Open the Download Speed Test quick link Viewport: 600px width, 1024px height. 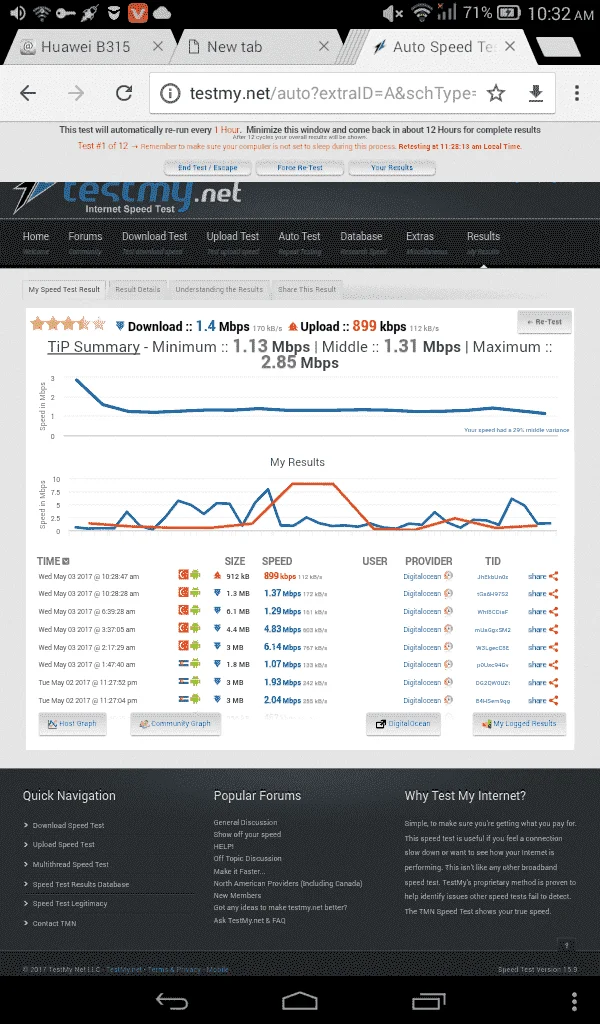[69, 825]
